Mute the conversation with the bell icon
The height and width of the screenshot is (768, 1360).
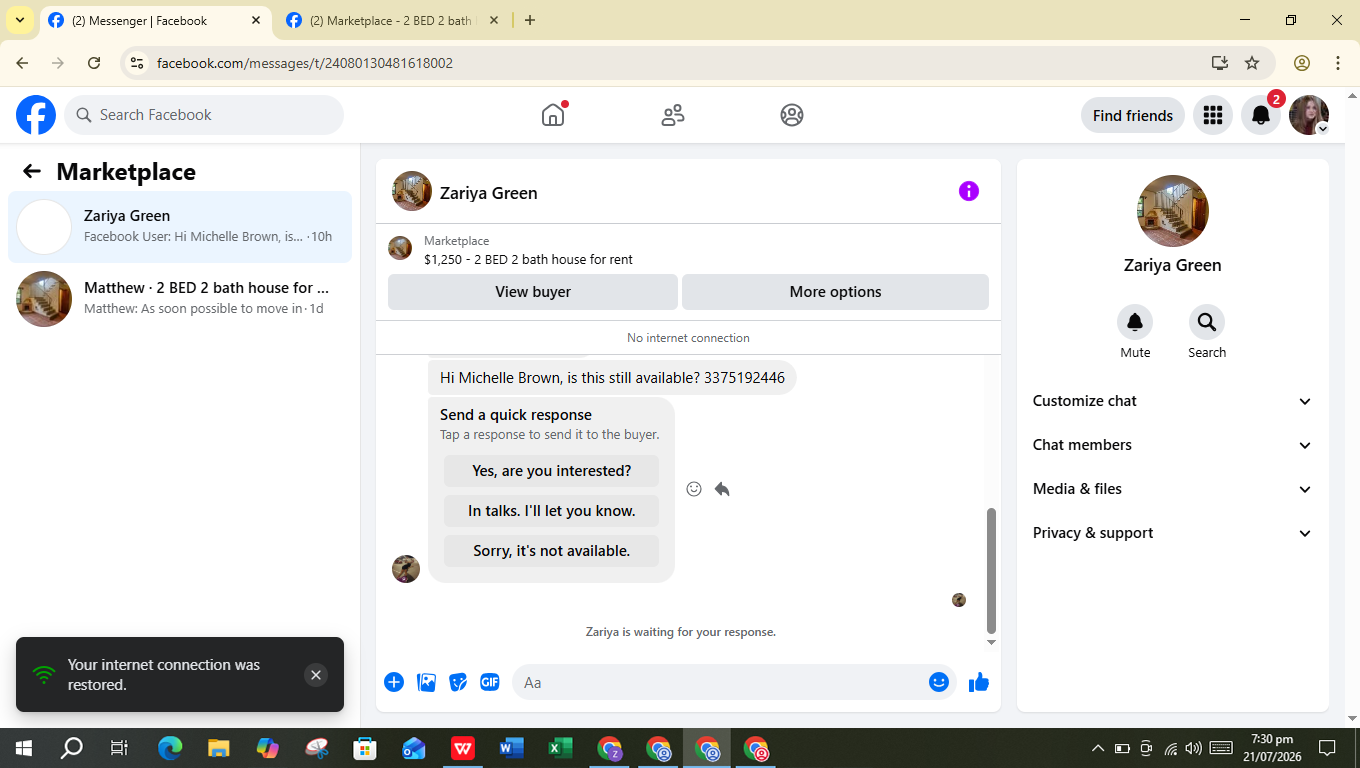1135,322
